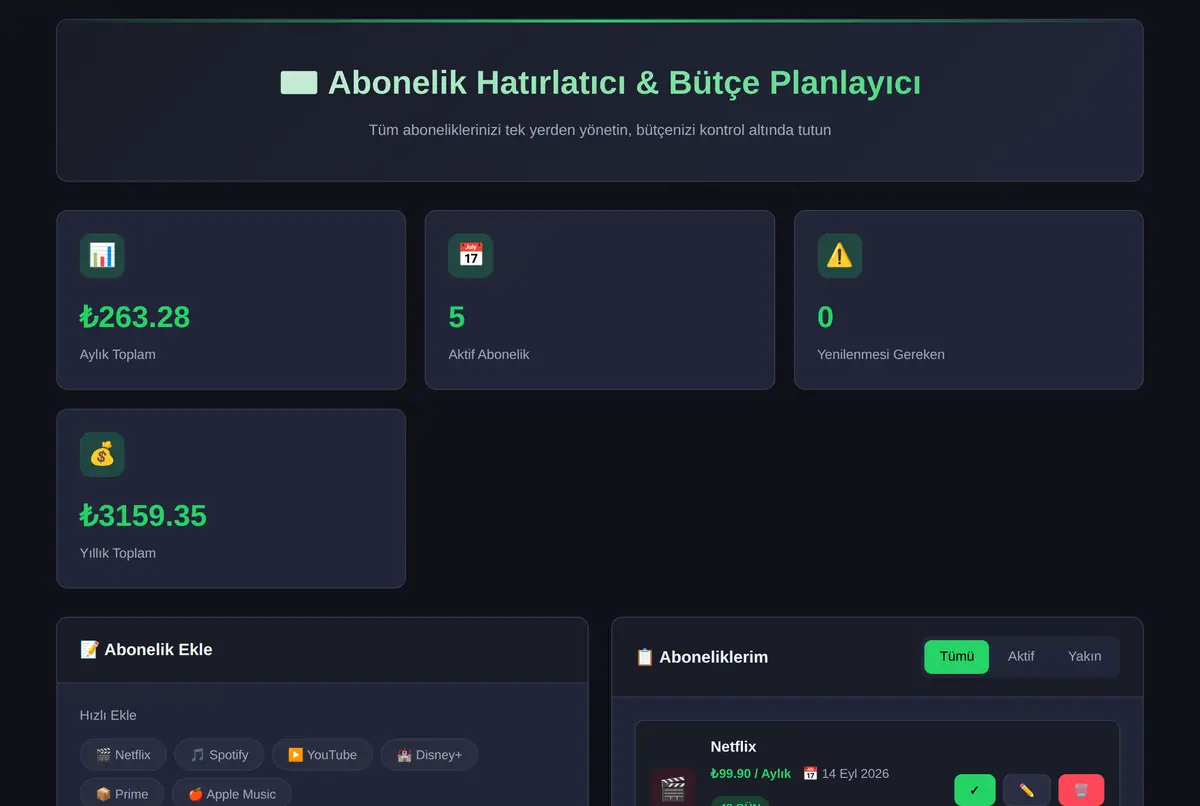Screen dimensions: 1200x806
Task: Click the Netflix subscription name
Action: [x=734, y=747]
